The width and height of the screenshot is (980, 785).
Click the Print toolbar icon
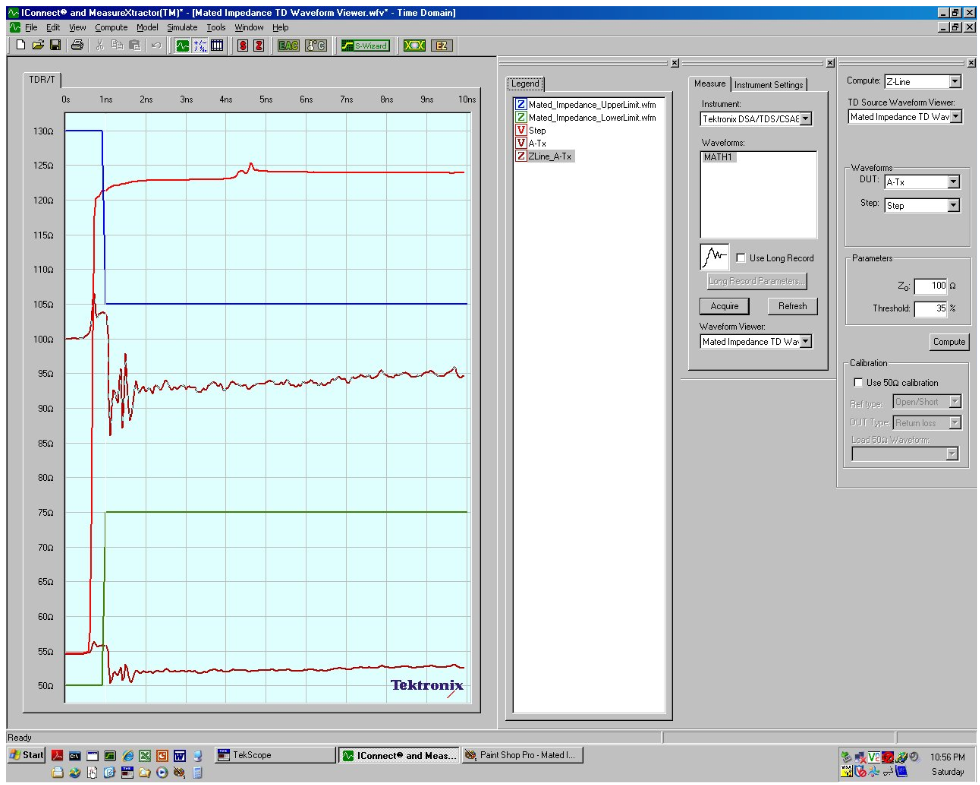[78, 45]
